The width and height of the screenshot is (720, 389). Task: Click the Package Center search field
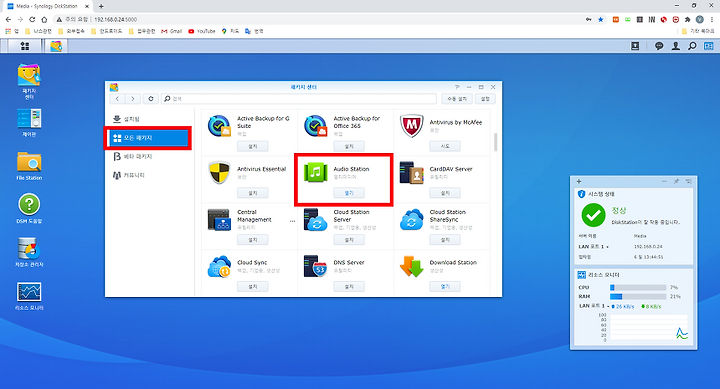coord(299,99)
